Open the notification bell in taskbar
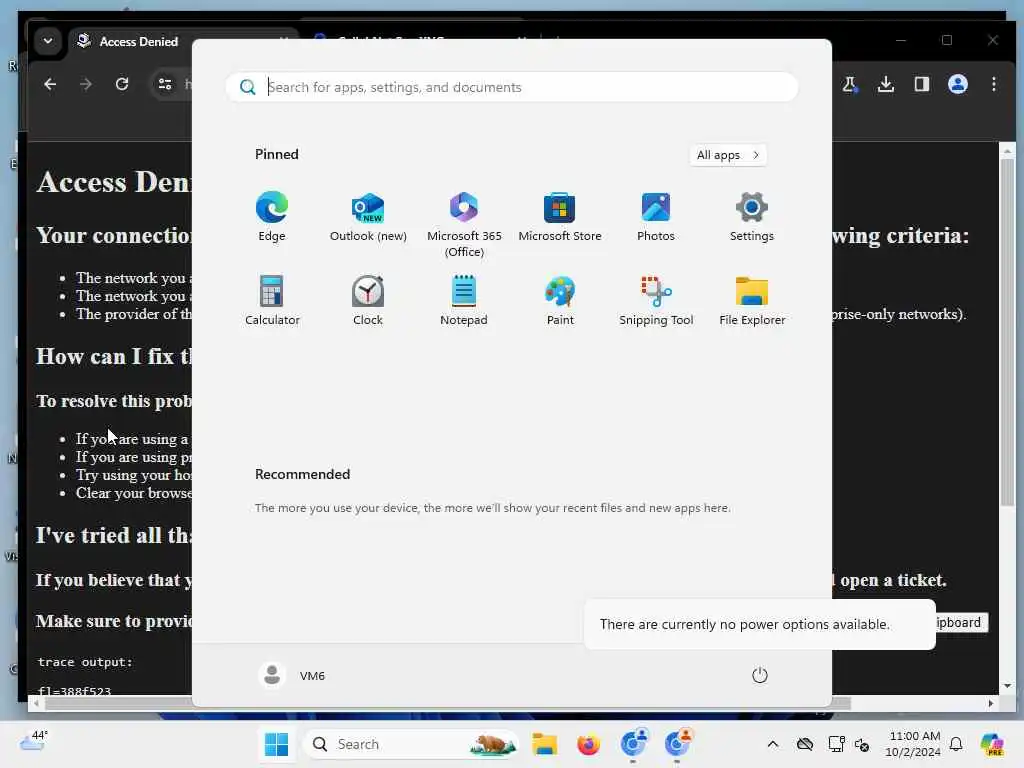 956,744
